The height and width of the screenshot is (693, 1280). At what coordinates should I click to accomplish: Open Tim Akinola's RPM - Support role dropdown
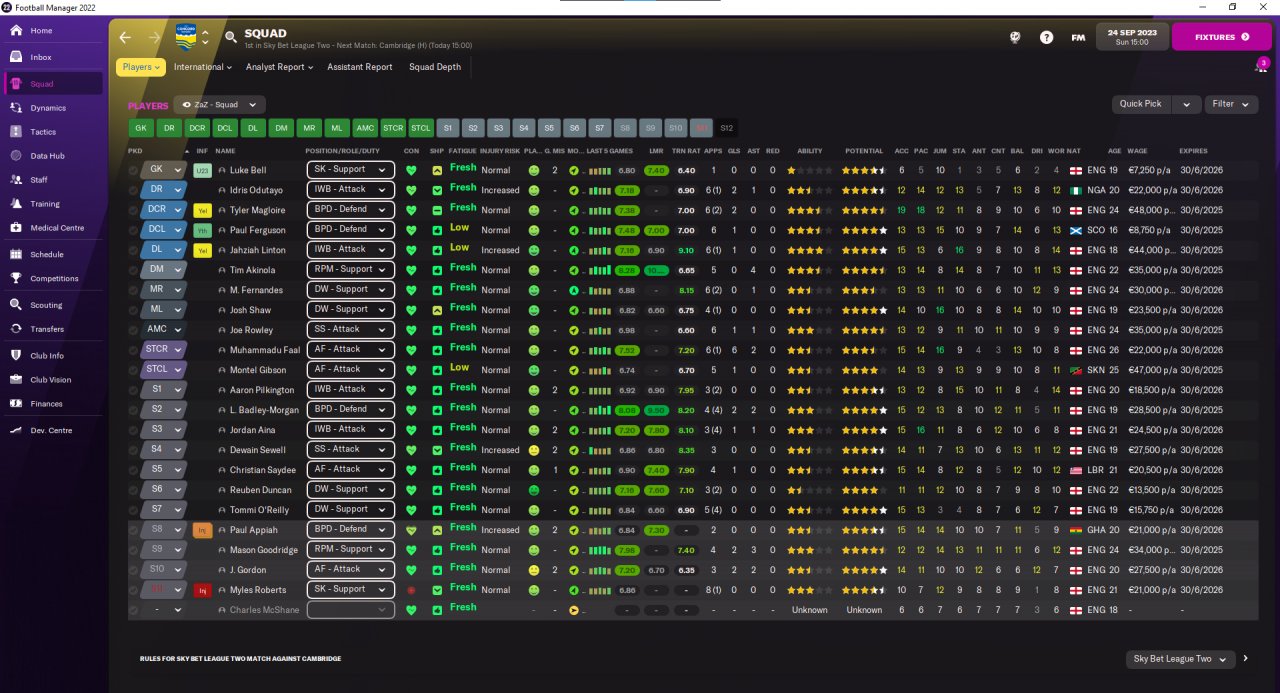(350, 270)
